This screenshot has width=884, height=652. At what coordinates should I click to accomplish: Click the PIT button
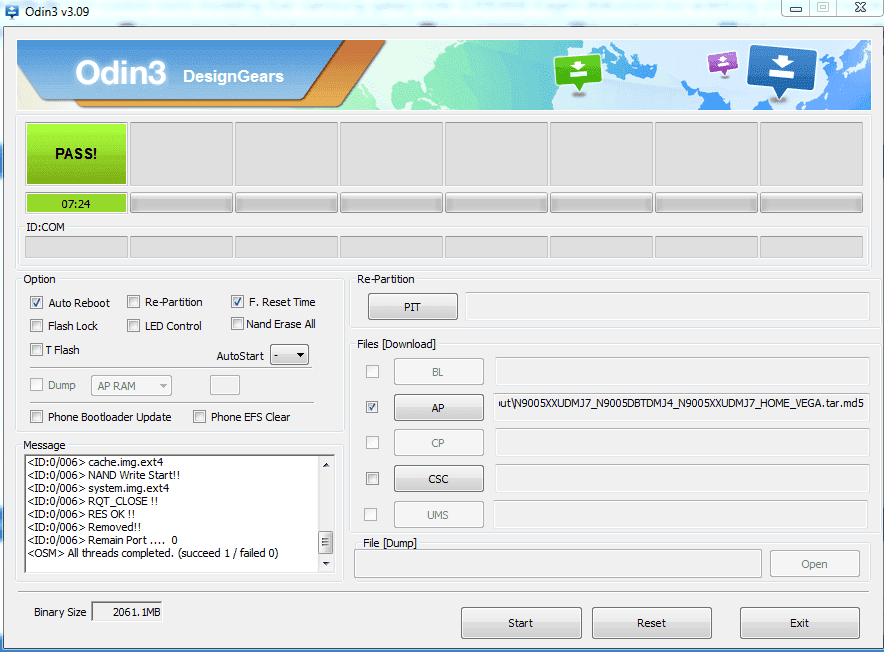(x=413, y=307)
